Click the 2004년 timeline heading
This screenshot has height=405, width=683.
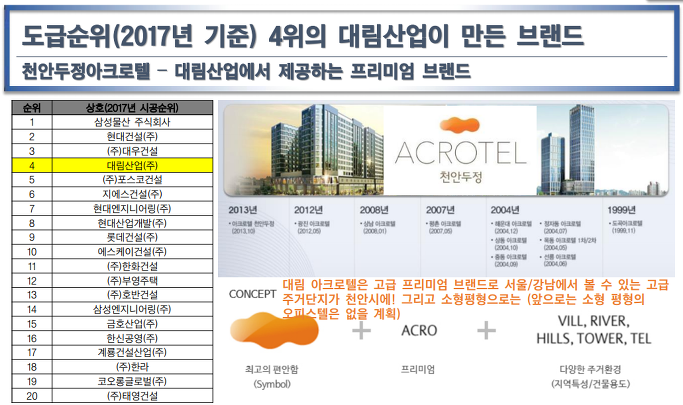click(505, 210)
